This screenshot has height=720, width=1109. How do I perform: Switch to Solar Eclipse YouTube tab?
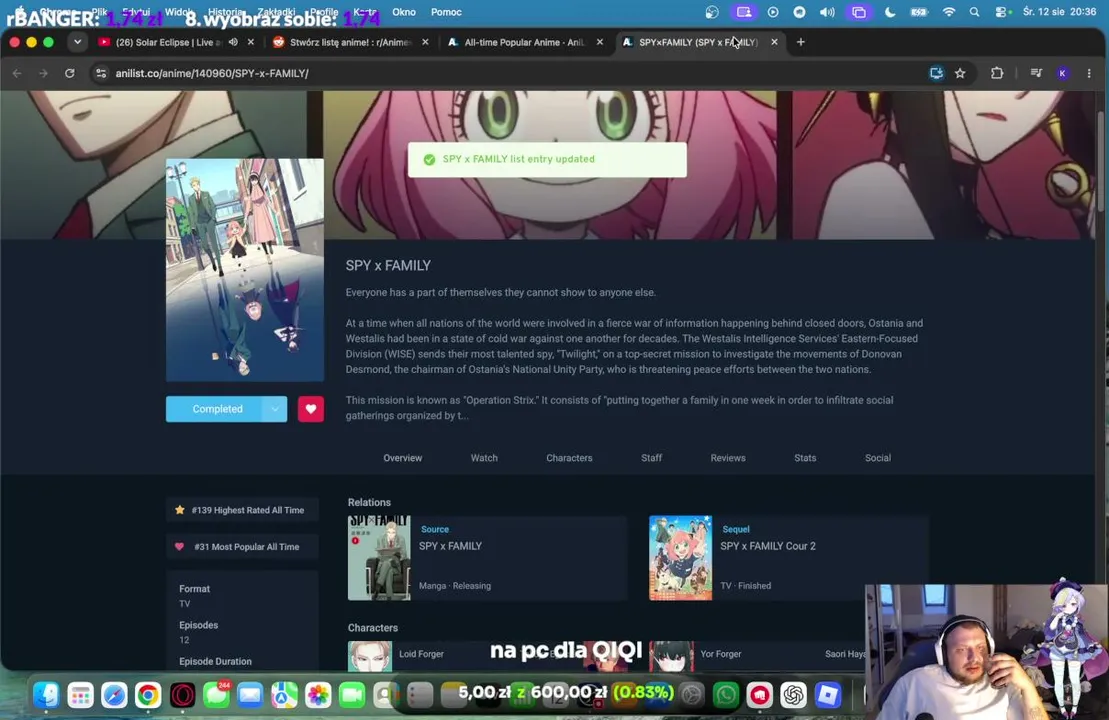pos(168,42)
